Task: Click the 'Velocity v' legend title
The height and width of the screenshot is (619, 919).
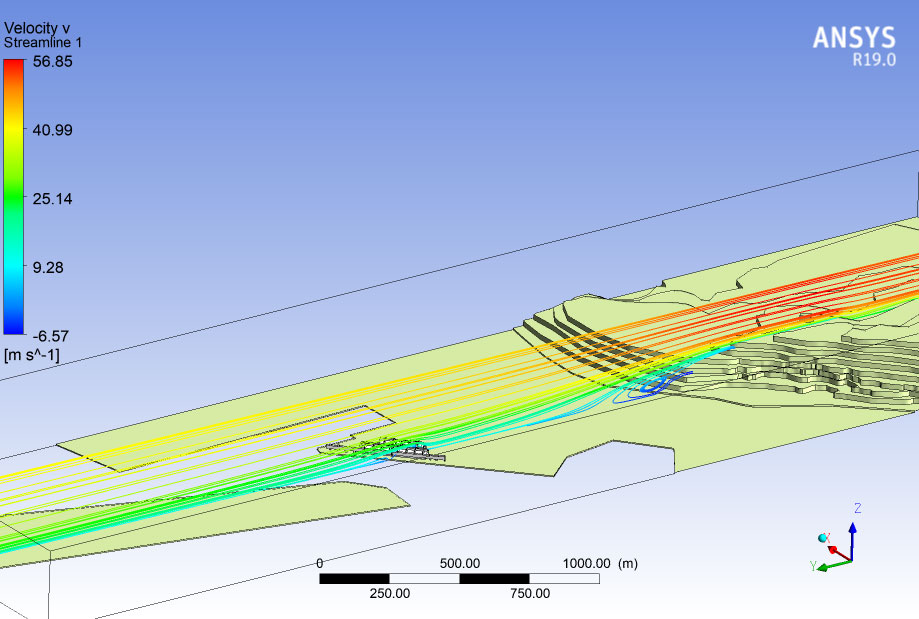Action: pos(37,28)
